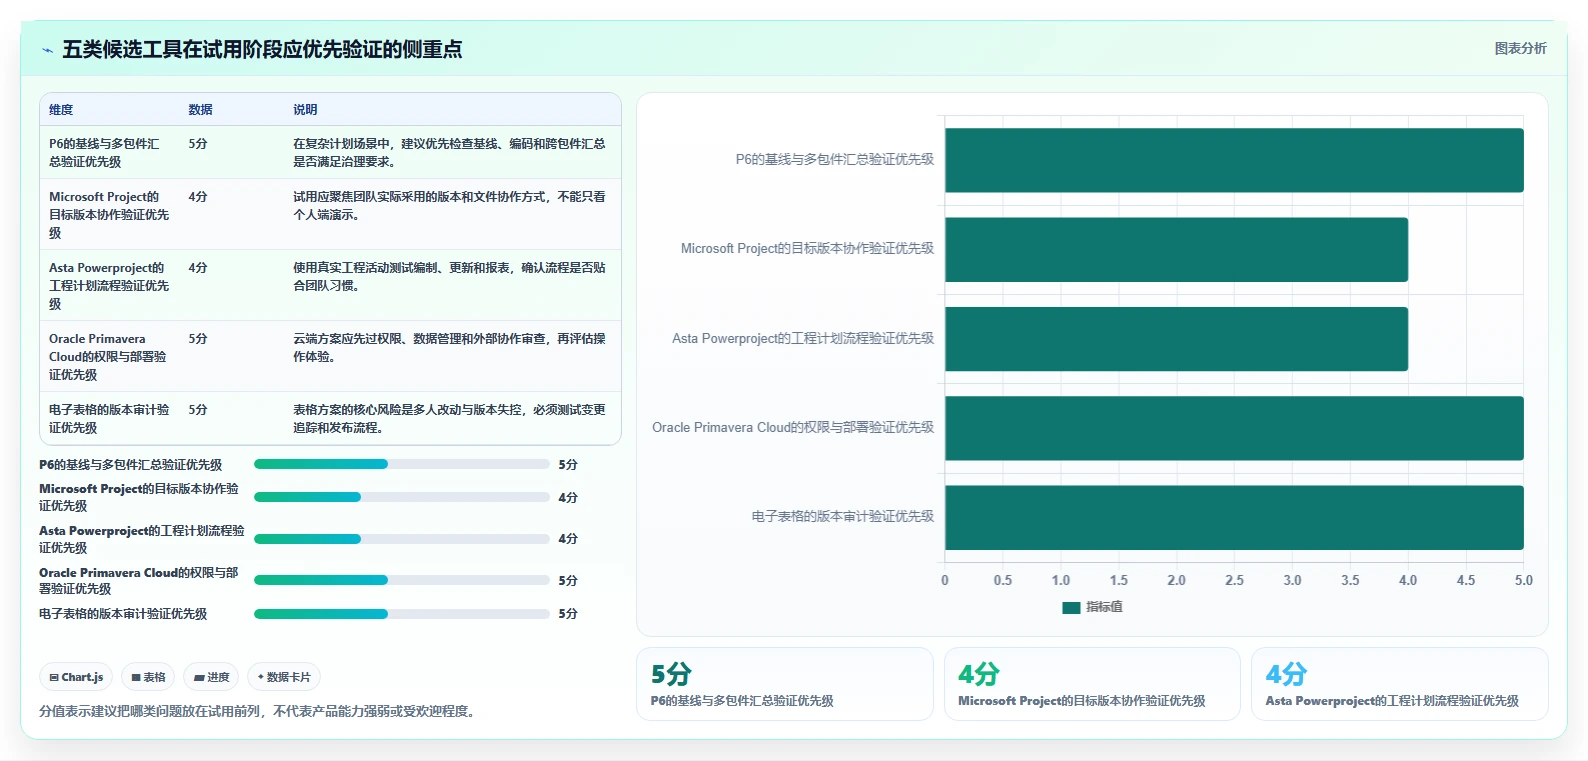Select the 表格 chip

tap(148, 677)
